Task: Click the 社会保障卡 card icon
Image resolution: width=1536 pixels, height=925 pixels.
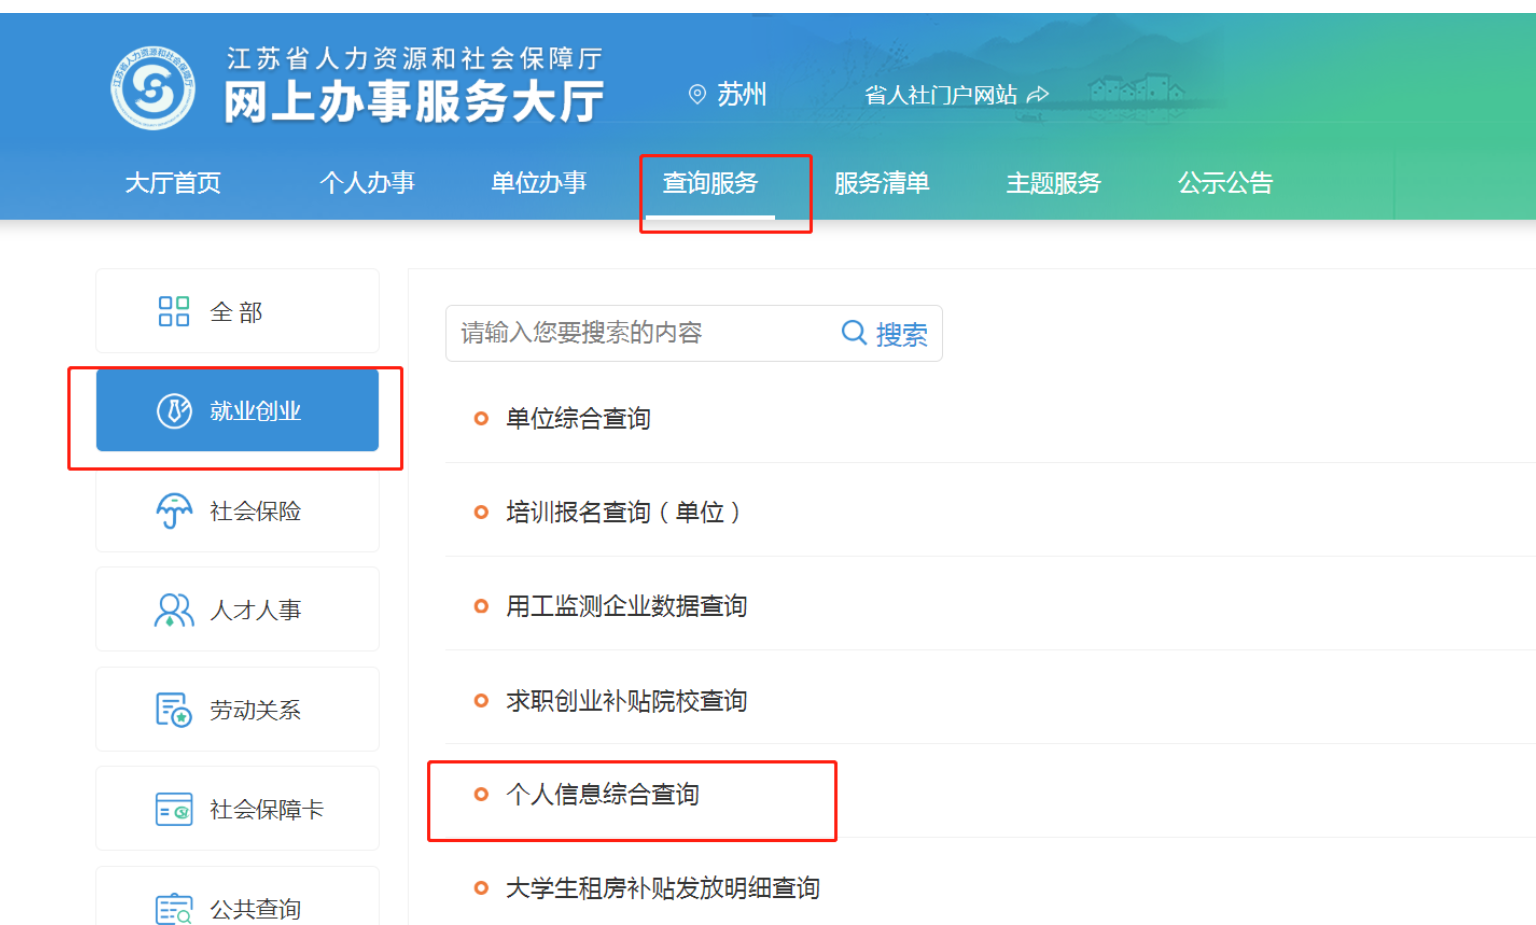Action: (174, 809)
